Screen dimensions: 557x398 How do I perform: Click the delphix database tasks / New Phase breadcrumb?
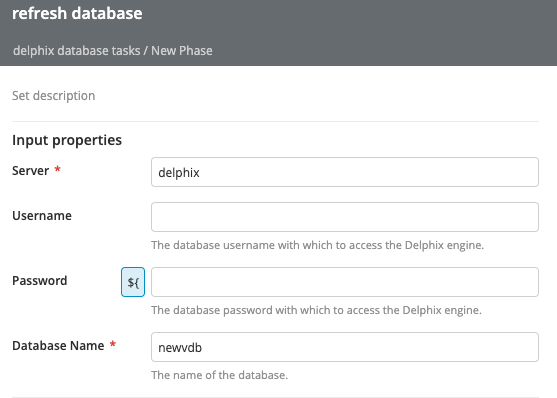[113, 51]
